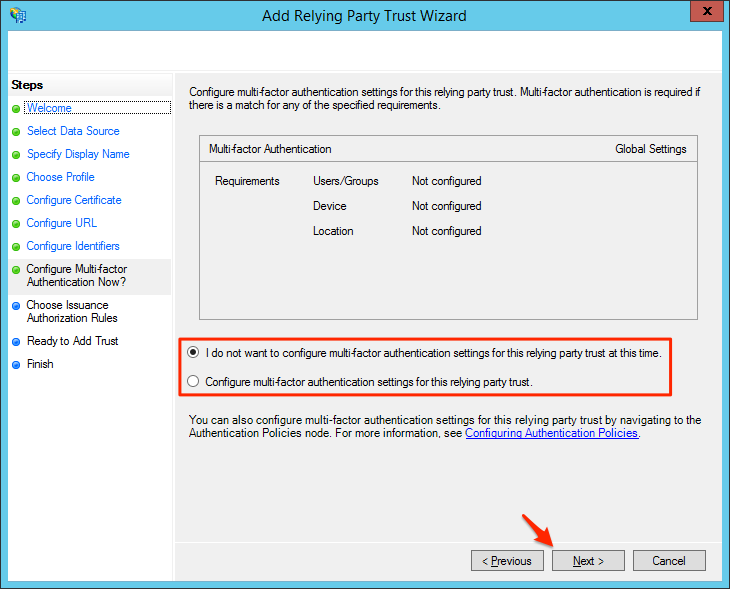The image size is (730, 589).
Task: Click the wizard icon in title bar
Action: coord(17,15)
